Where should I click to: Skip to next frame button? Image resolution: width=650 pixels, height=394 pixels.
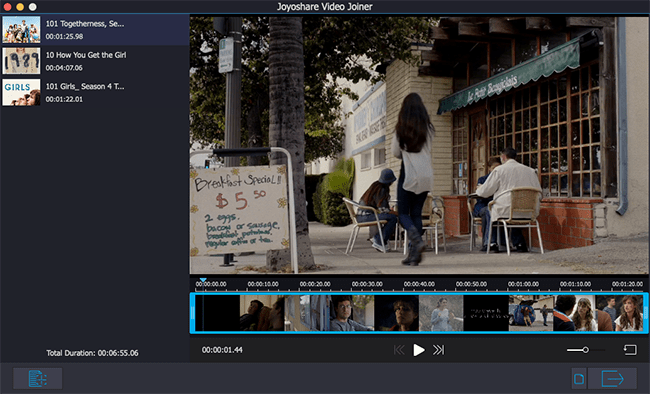click(439, 350)
